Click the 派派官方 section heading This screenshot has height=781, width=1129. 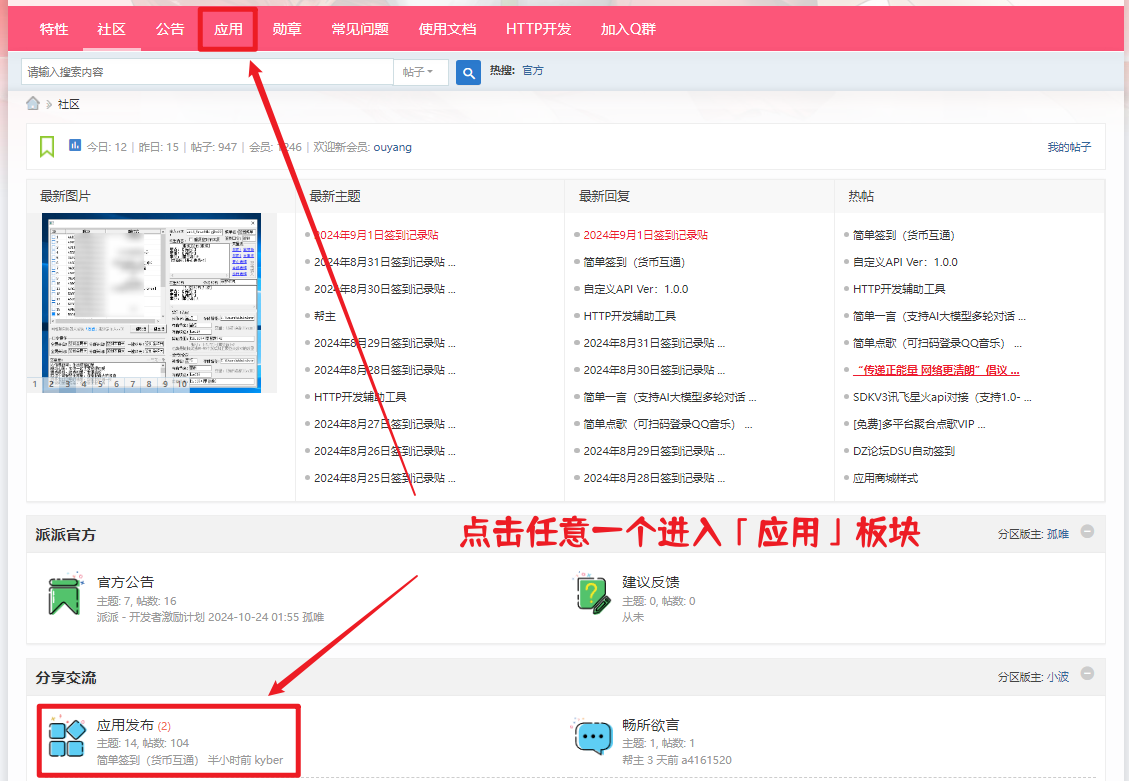pos(66,535)
